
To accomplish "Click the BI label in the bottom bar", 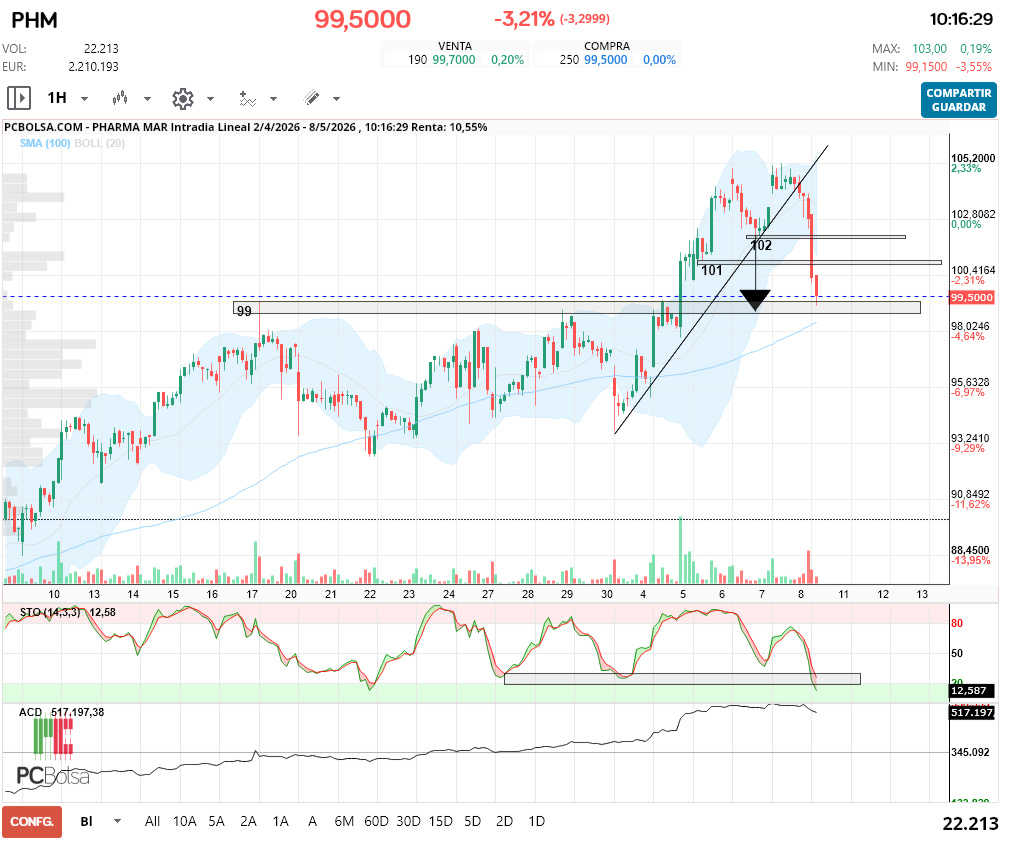I will click(x=86, y=821).
